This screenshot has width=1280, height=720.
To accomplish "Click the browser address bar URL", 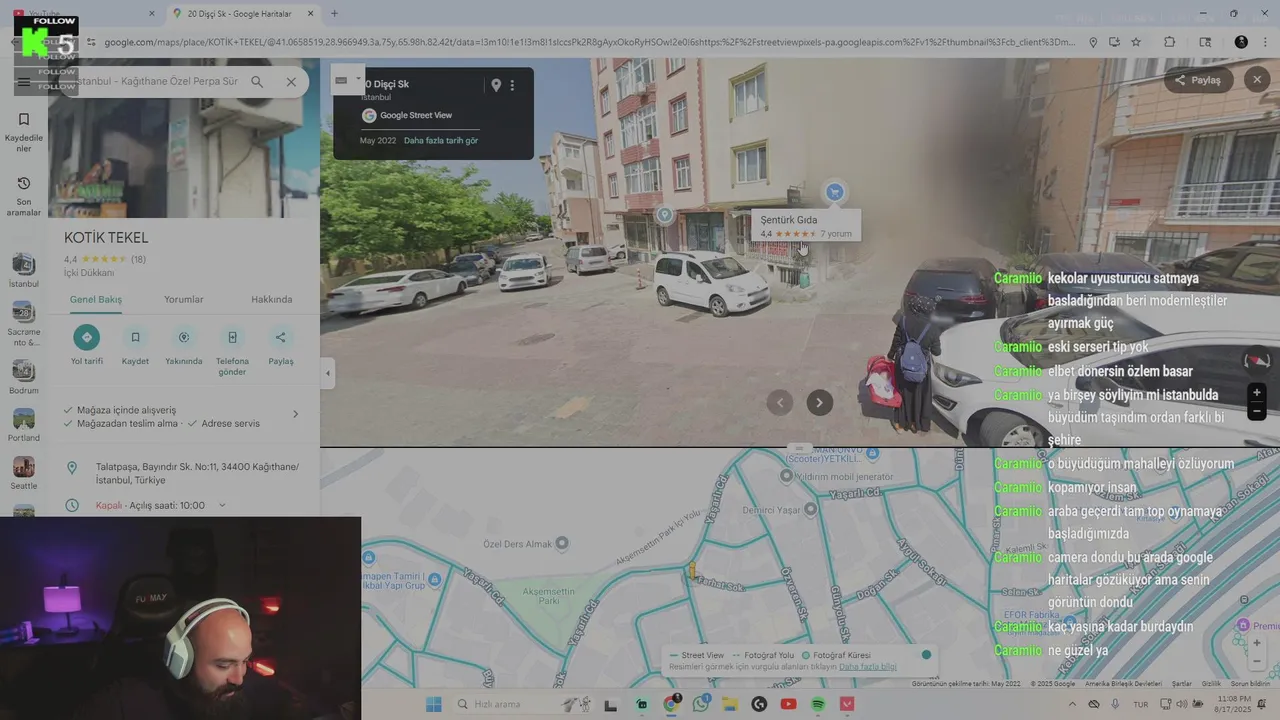I will coord(590,42).
